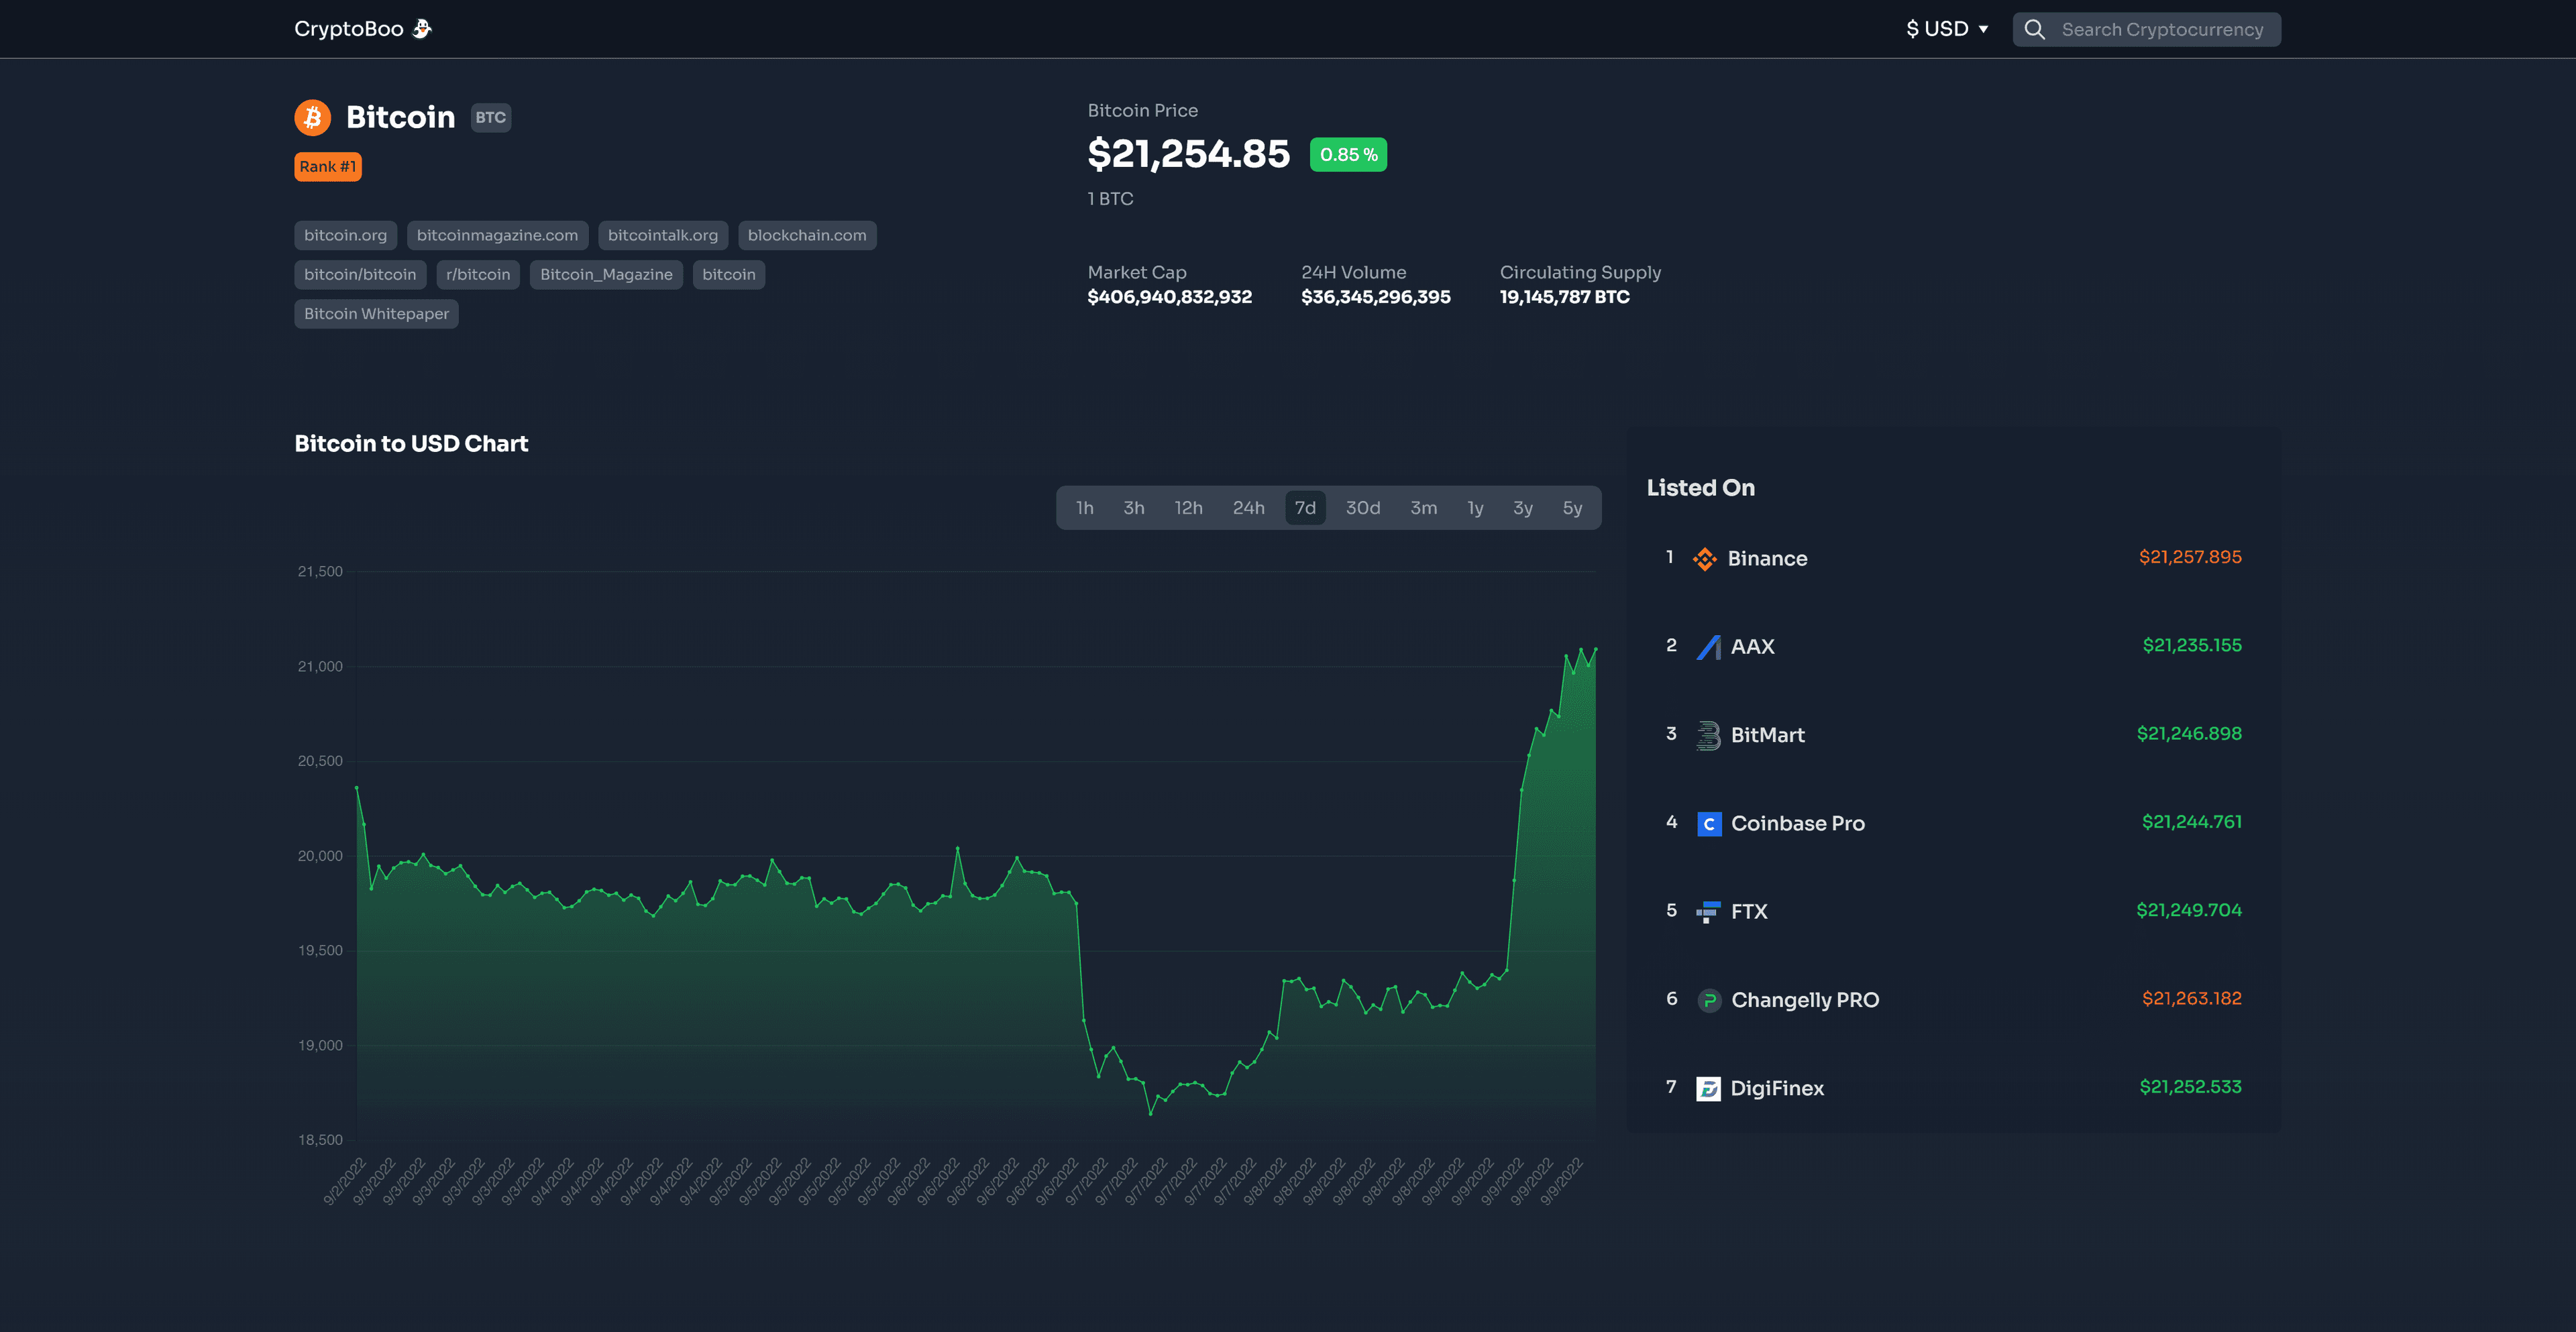Screen dimensions: 2576x1332
Task: Click the Listed On heading
Action: tap(1700, 488)
